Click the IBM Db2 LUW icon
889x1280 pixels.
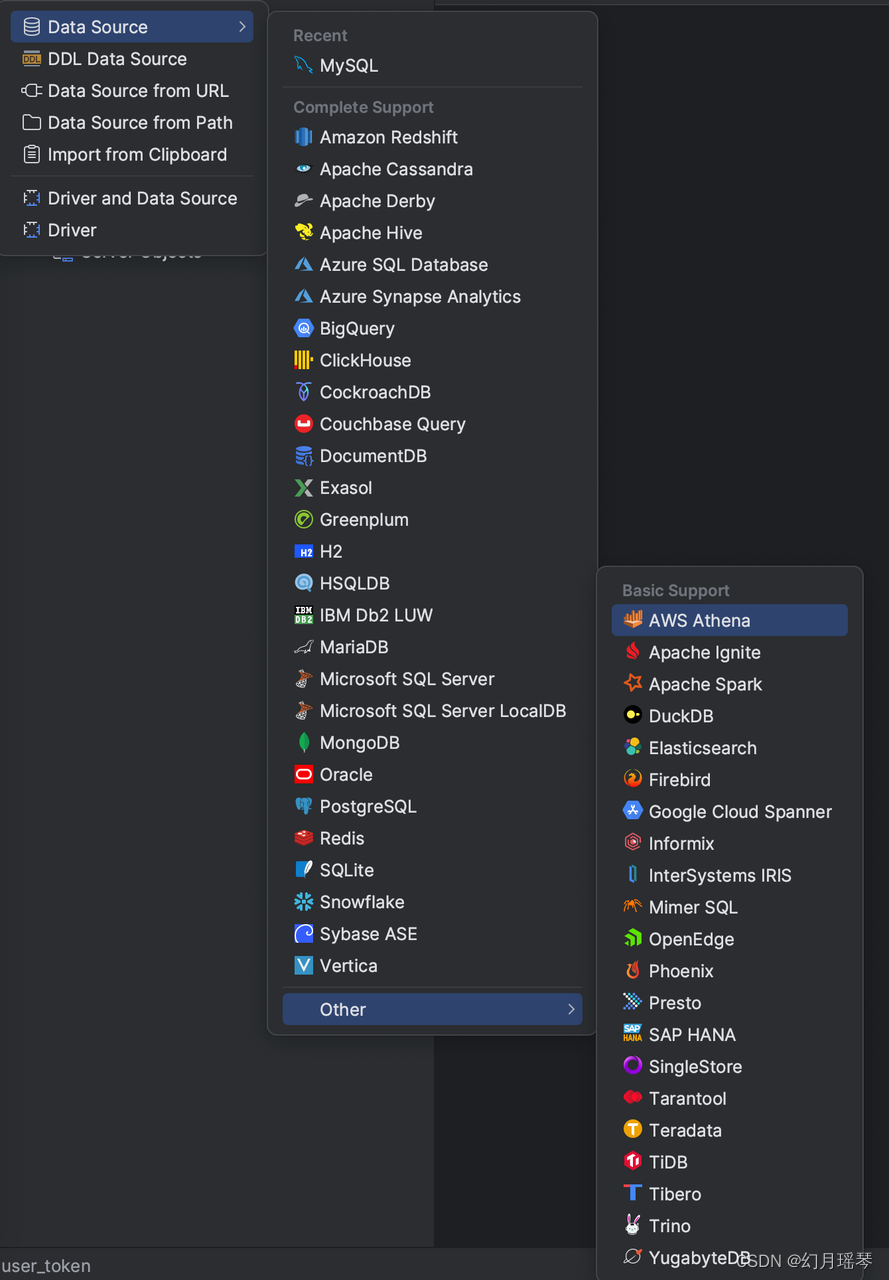304,615
